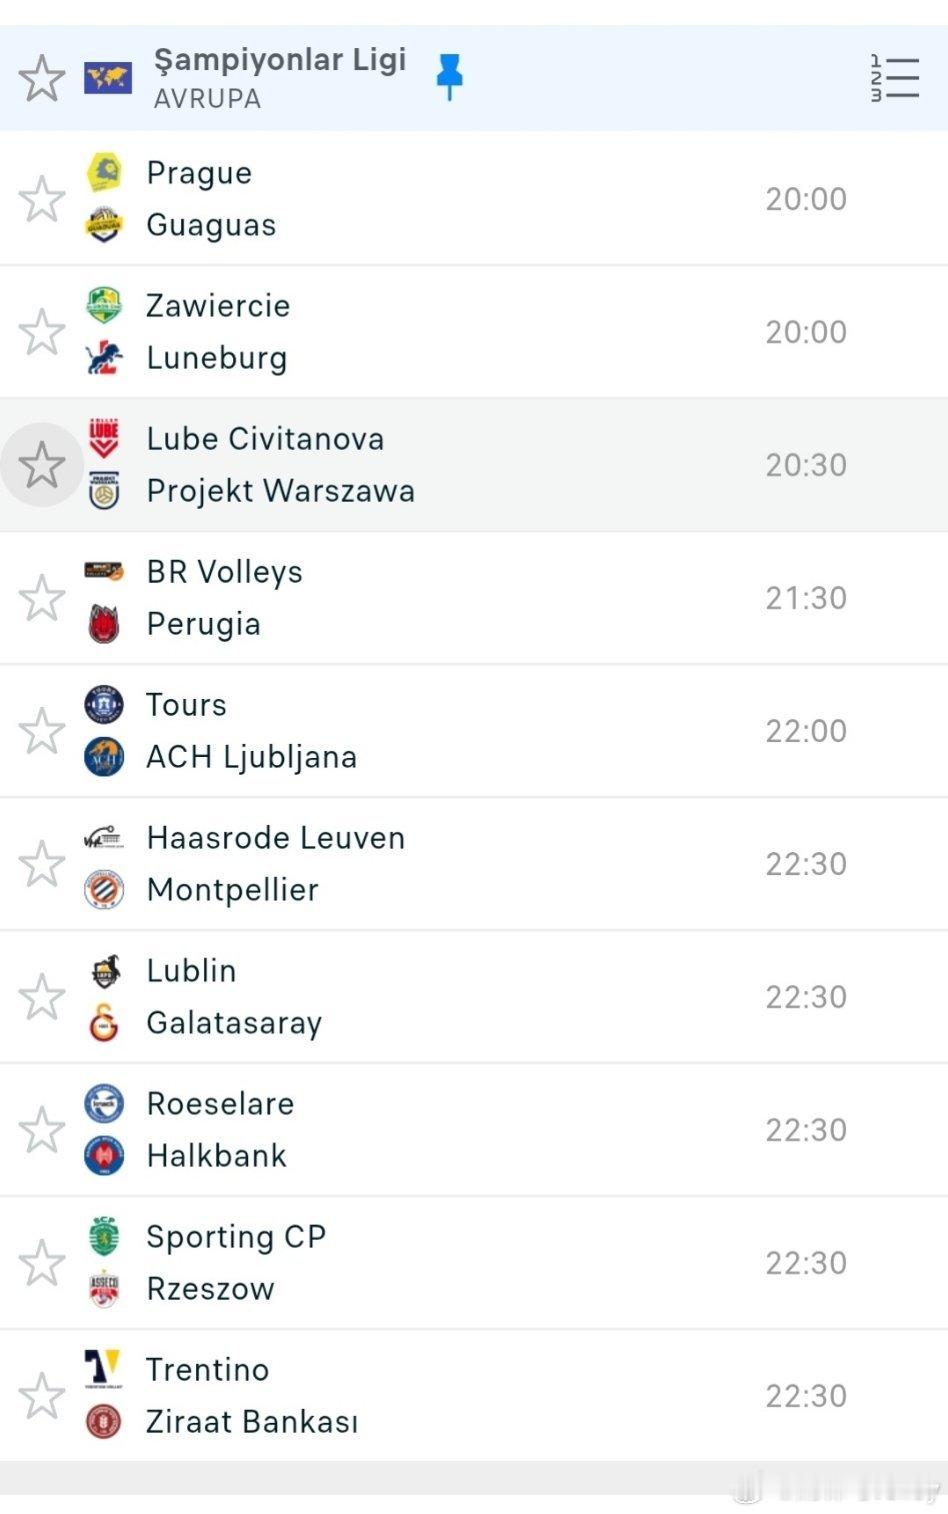Screen dimensions: 948x1514
Task: Unpin the Şampiyonlar Ligi blue pin
Action: click(449, 76)
